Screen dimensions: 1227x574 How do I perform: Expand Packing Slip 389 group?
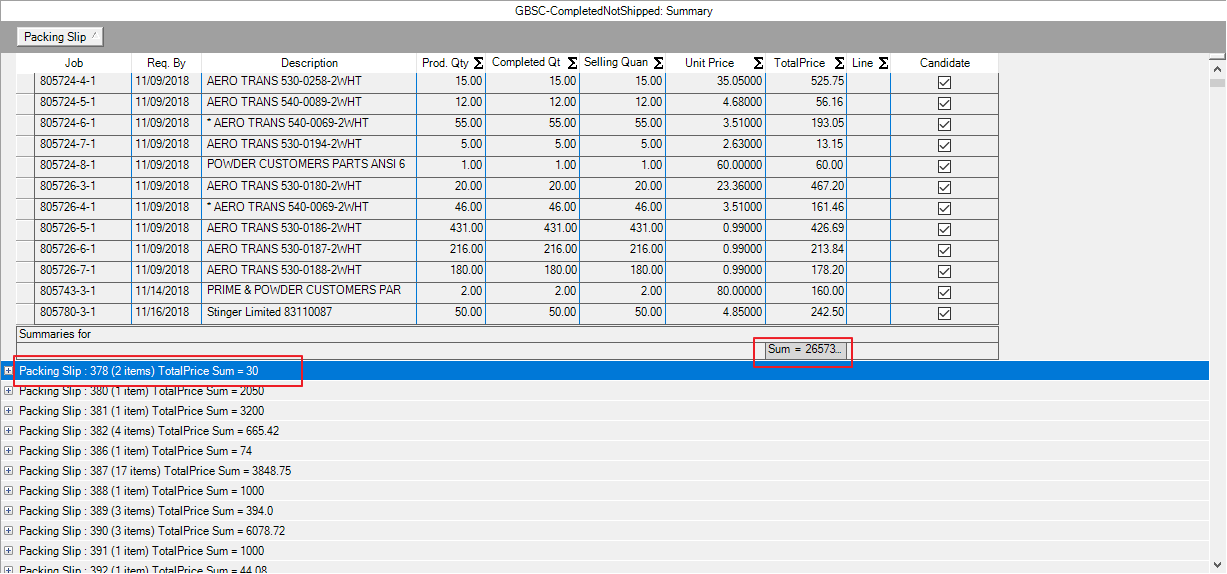click(9, 511)
